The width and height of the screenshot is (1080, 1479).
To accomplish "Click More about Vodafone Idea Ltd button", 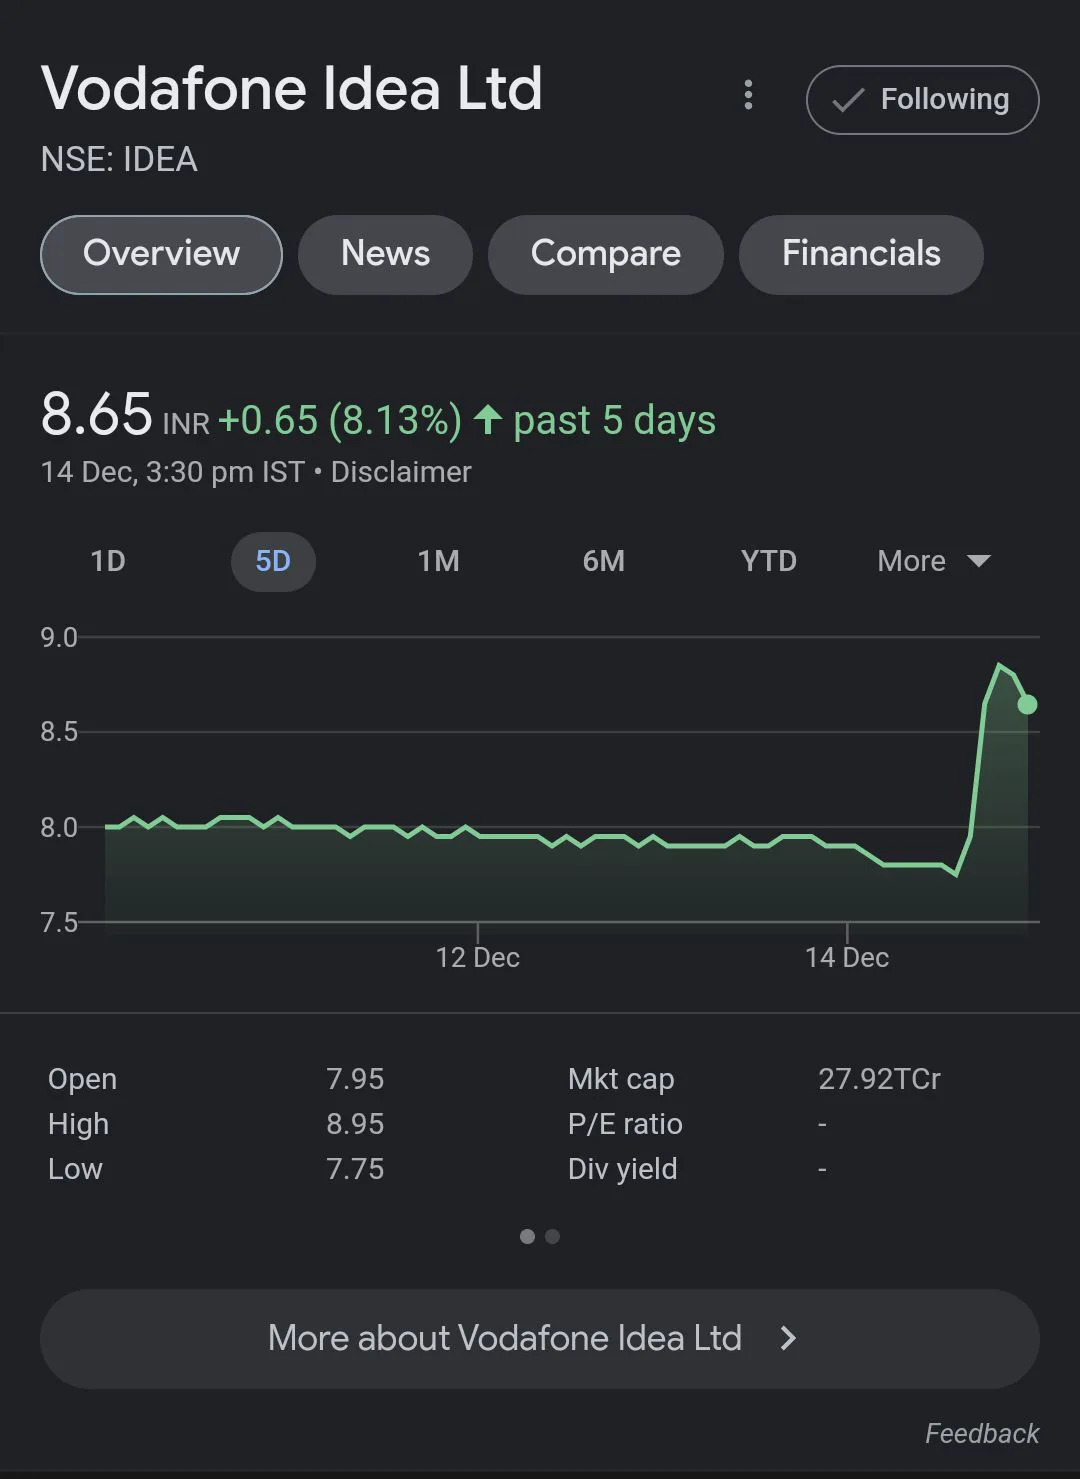I will pos(540,1338).
